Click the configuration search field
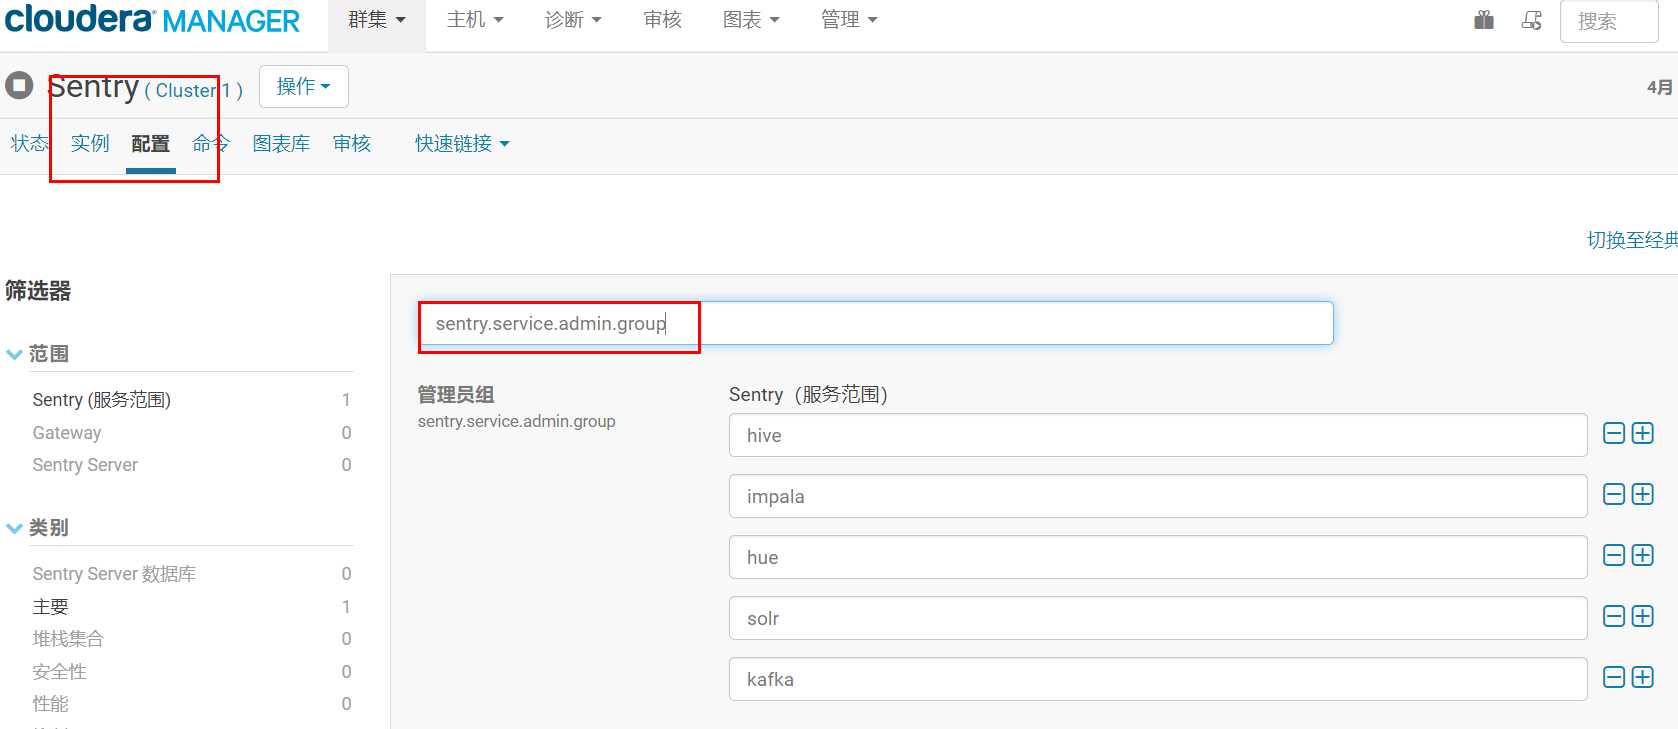Viewport: 1678px width, 729px height. [x=876, y=323]
